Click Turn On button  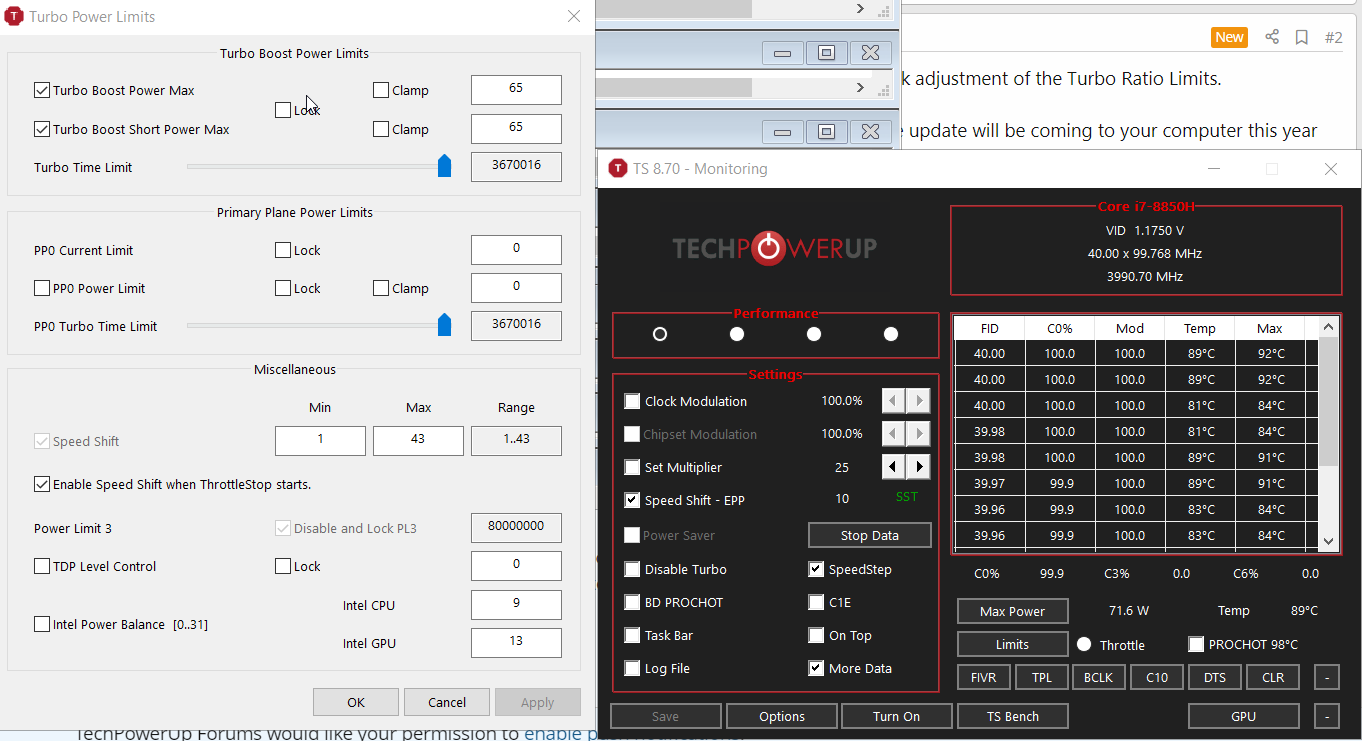[897, 716]
